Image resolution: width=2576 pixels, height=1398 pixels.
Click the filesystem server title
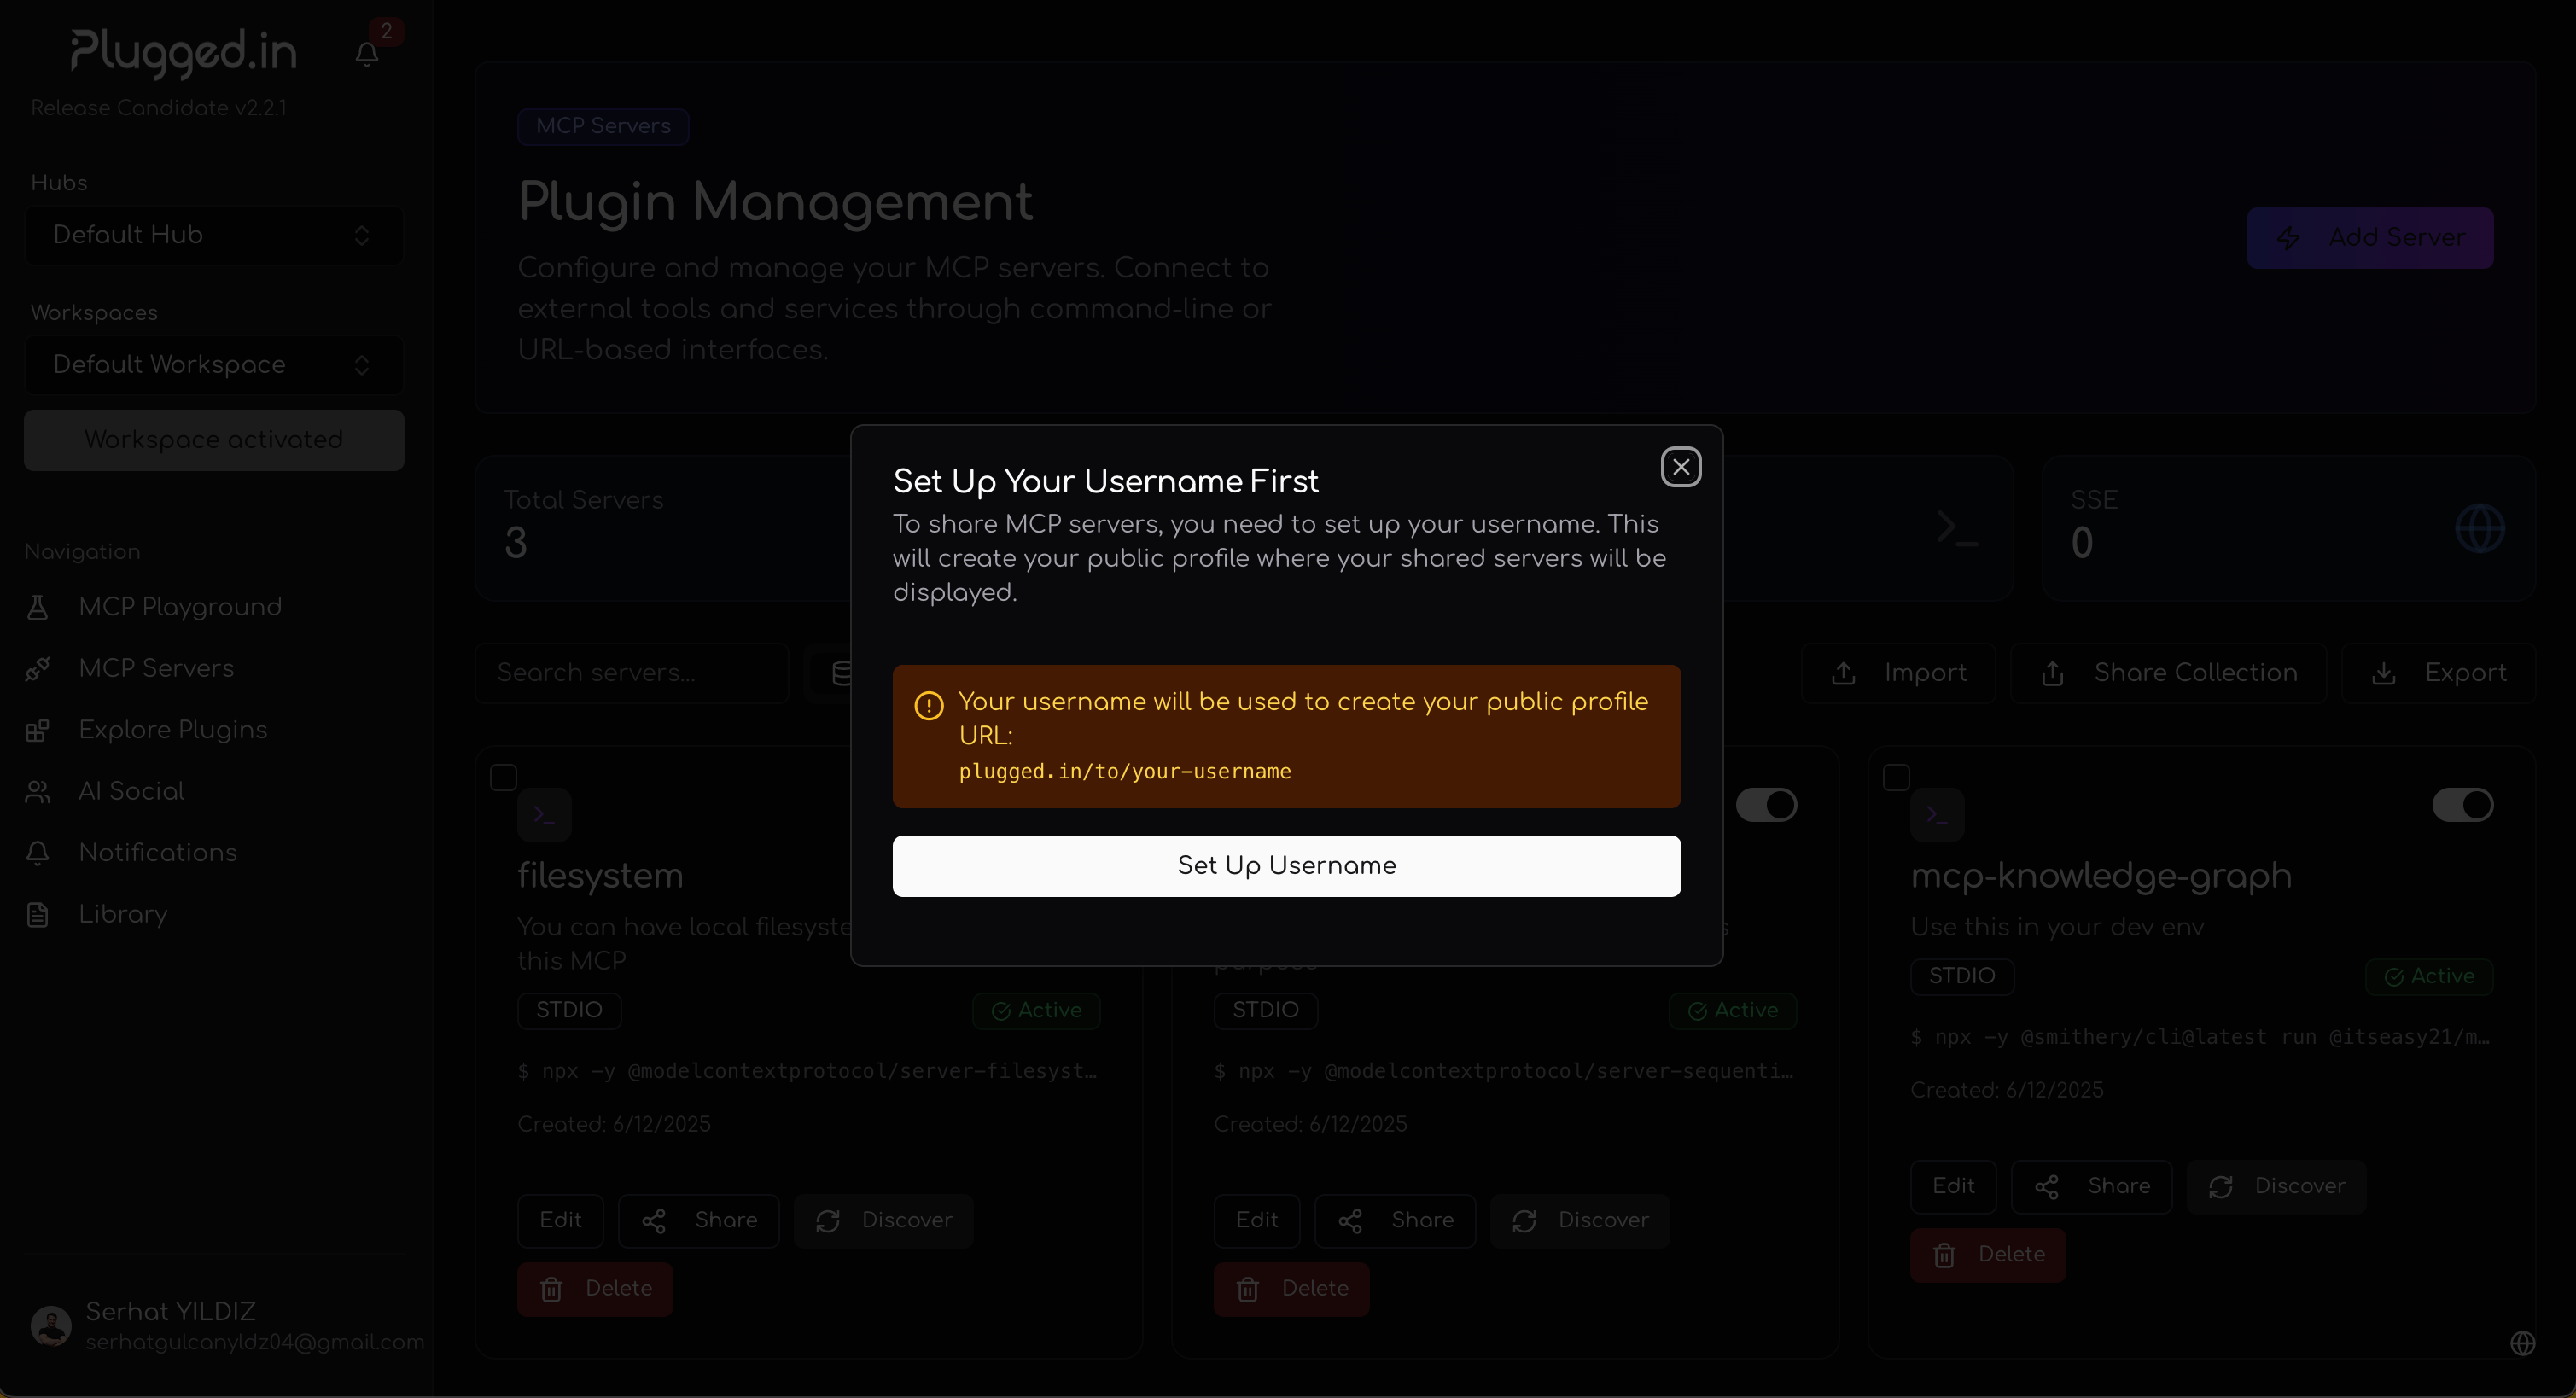(x=600, y=875)
